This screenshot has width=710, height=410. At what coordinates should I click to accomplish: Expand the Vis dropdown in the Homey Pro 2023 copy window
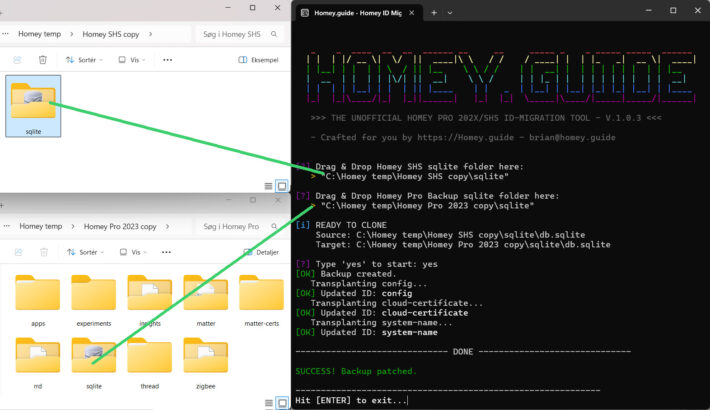pos(134,253)
